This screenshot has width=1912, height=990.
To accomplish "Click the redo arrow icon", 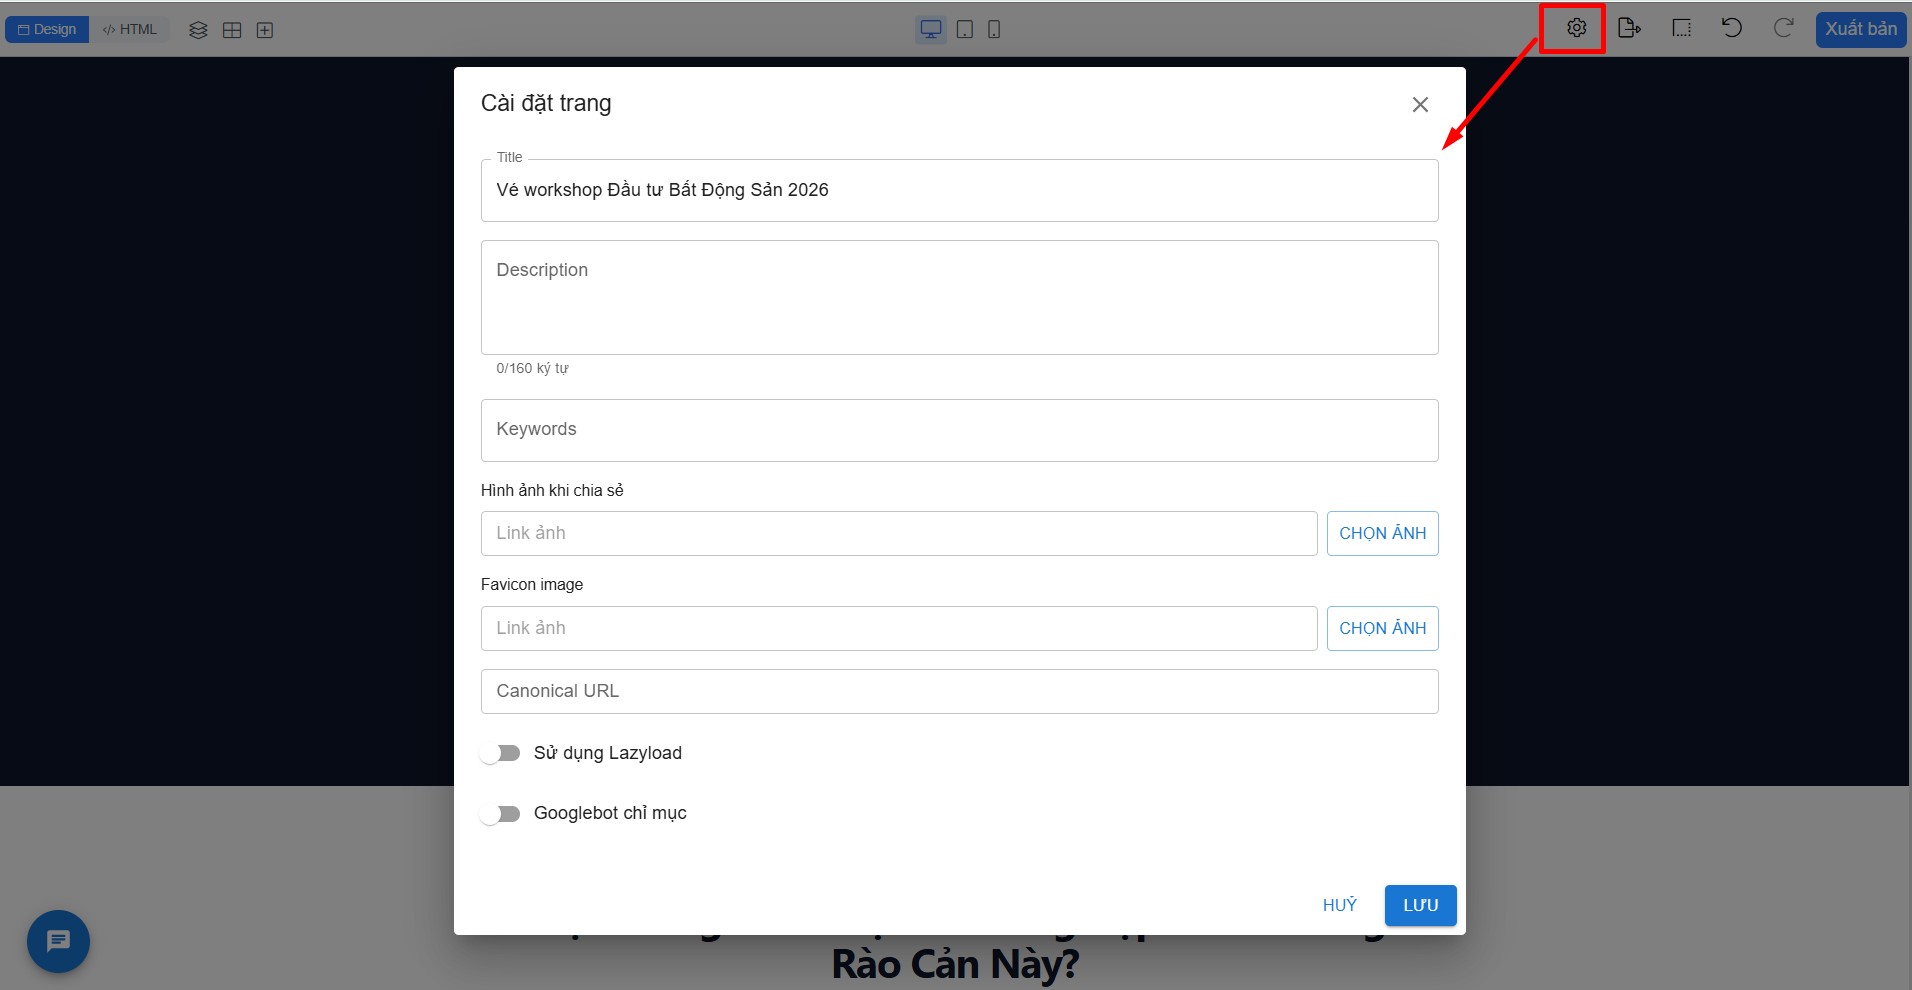I will [x=1783, y=28].
